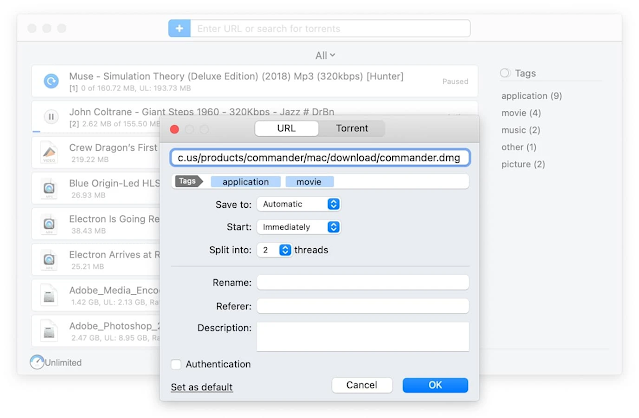Switch to the Torrent tab
The height and width of the screenshot is (418, 639).
pyautogui.click(x=352, y=128)
